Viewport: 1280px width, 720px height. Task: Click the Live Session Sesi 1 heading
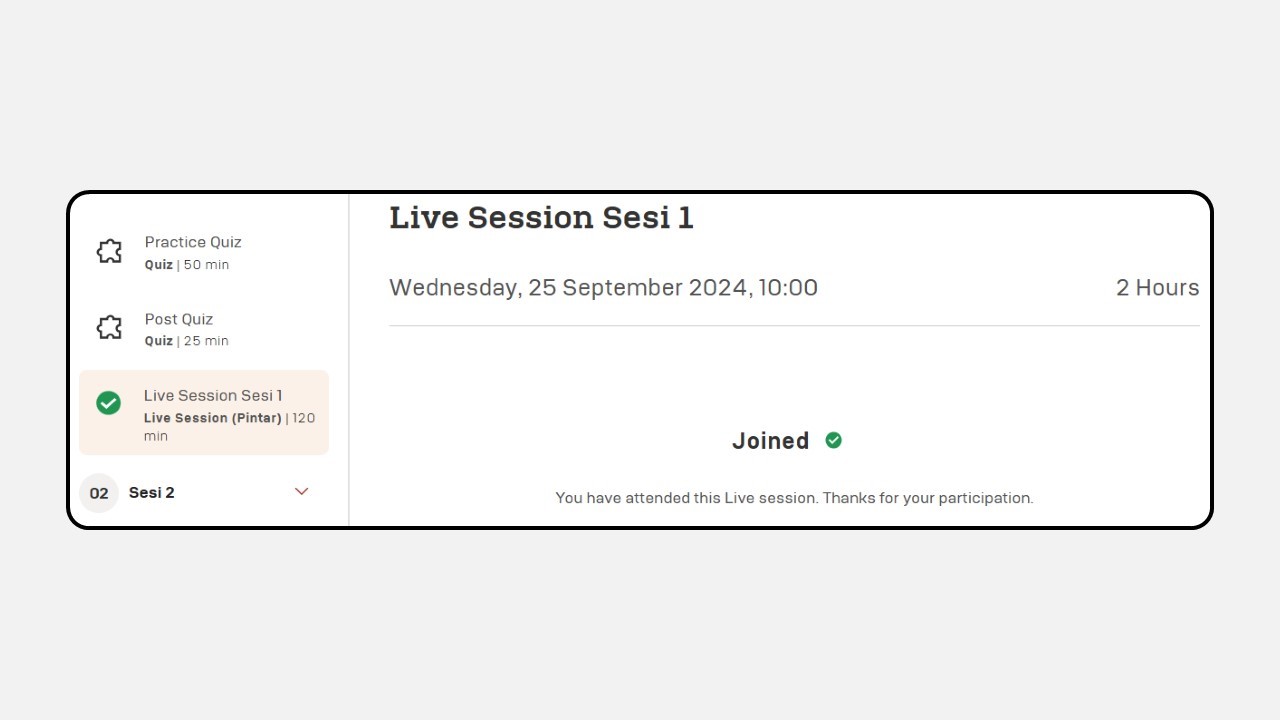[541, 217]
